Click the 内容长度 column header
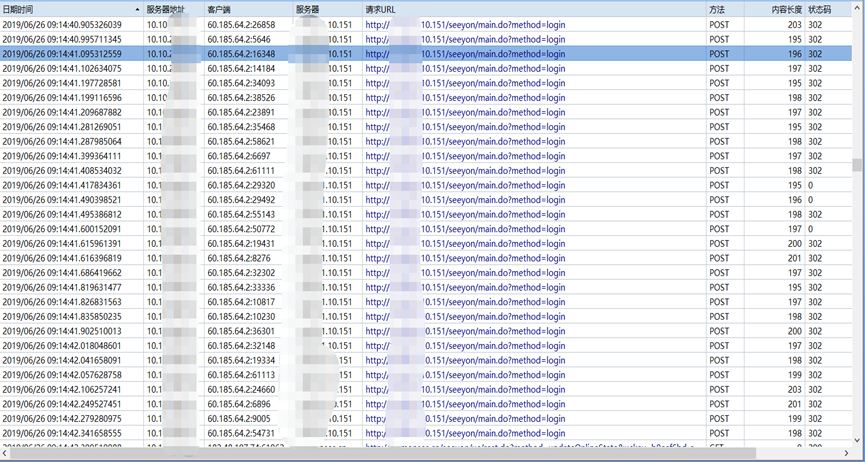This screenshot has height=462, width=865. [786, 9]
